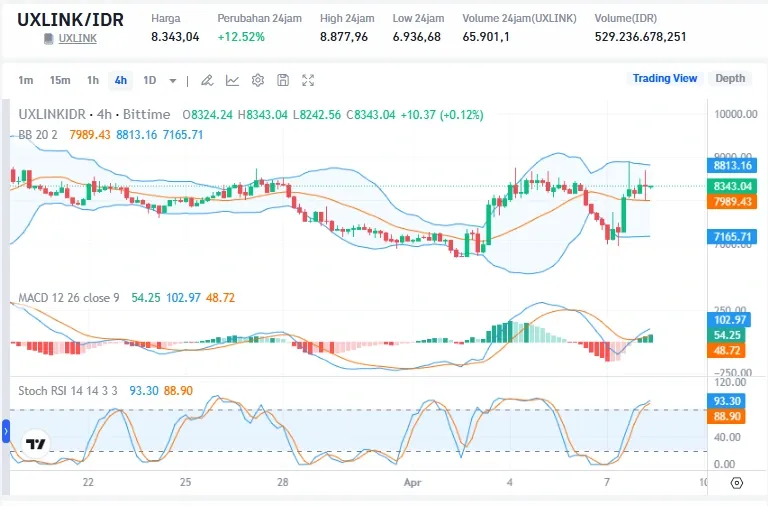Click the 10000.00 price axis label
The width and height of the screenshot is (768, 506).
click(736, 114)
